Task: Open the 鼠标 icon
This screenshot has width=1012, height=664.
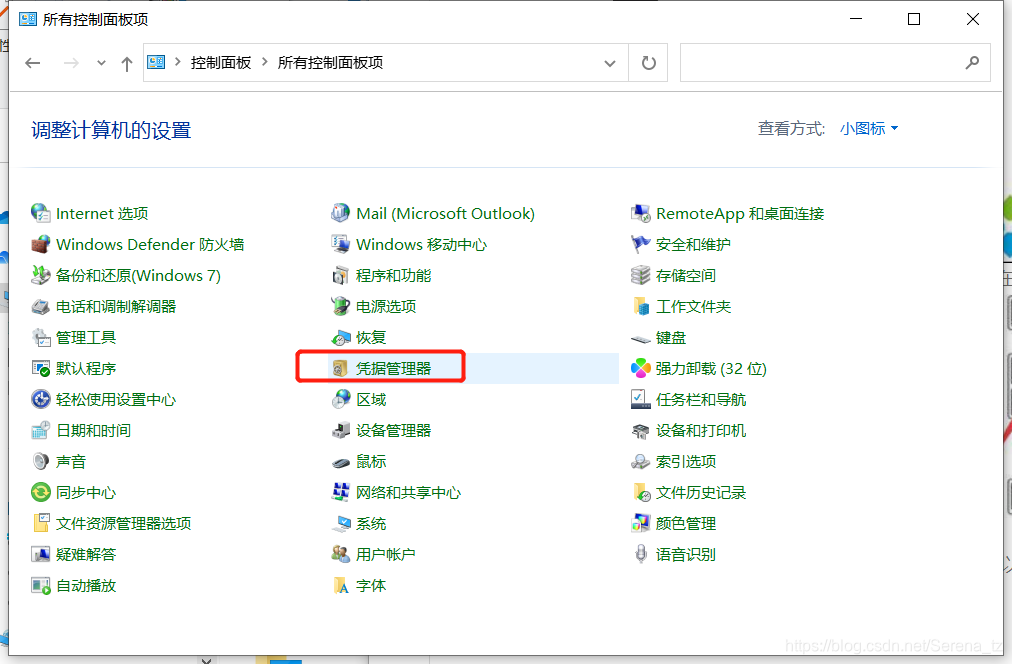Action: click(341, 461)
